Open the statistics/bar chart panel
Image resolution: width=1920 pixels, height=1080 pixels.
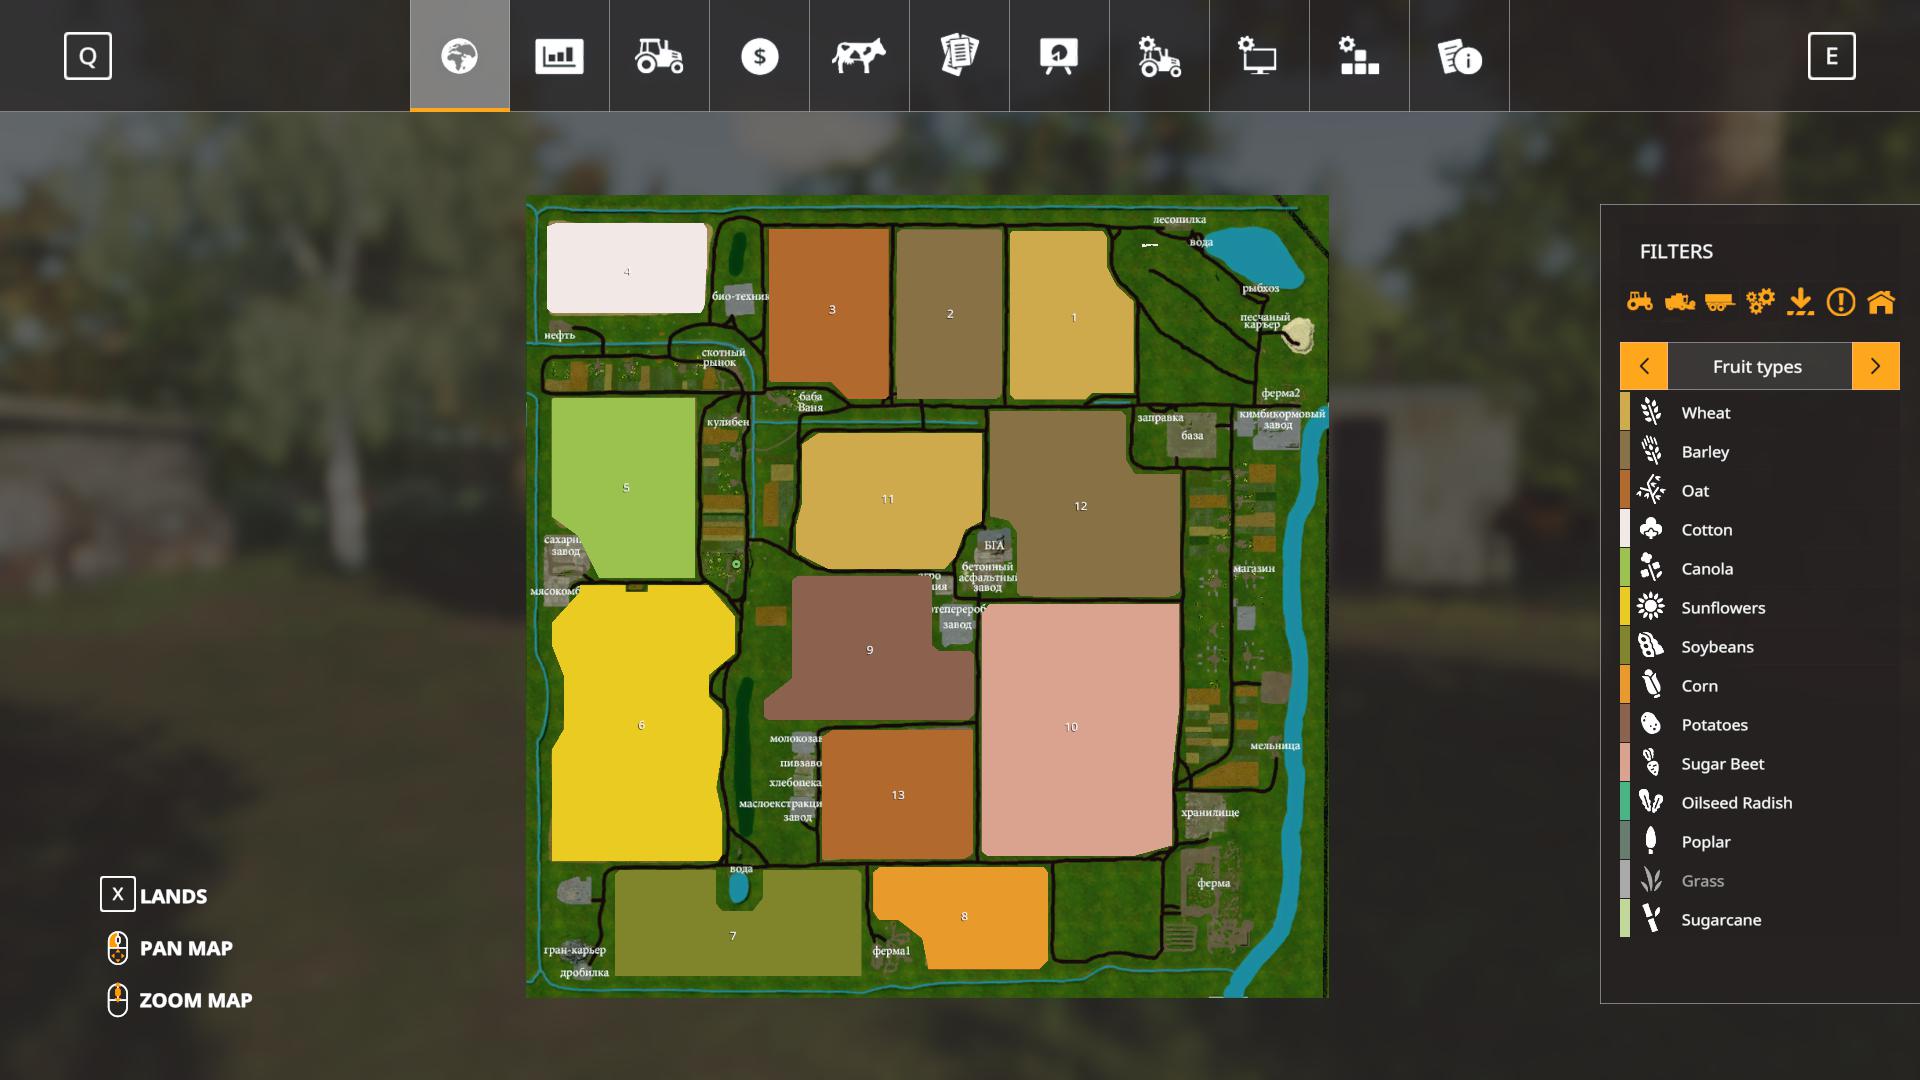(559, 55)
